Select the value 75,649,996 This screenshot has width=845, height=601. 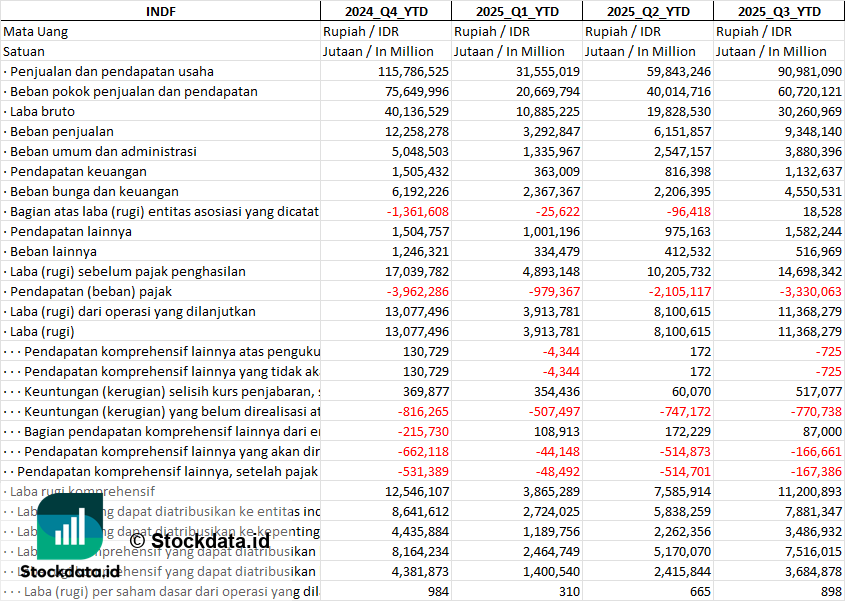[x=417, y=92]
